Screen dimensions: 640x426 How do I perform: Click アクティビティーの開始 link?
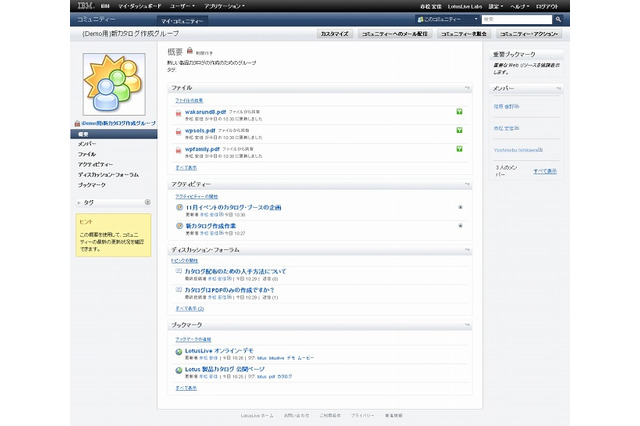click(x=196, y=197)
